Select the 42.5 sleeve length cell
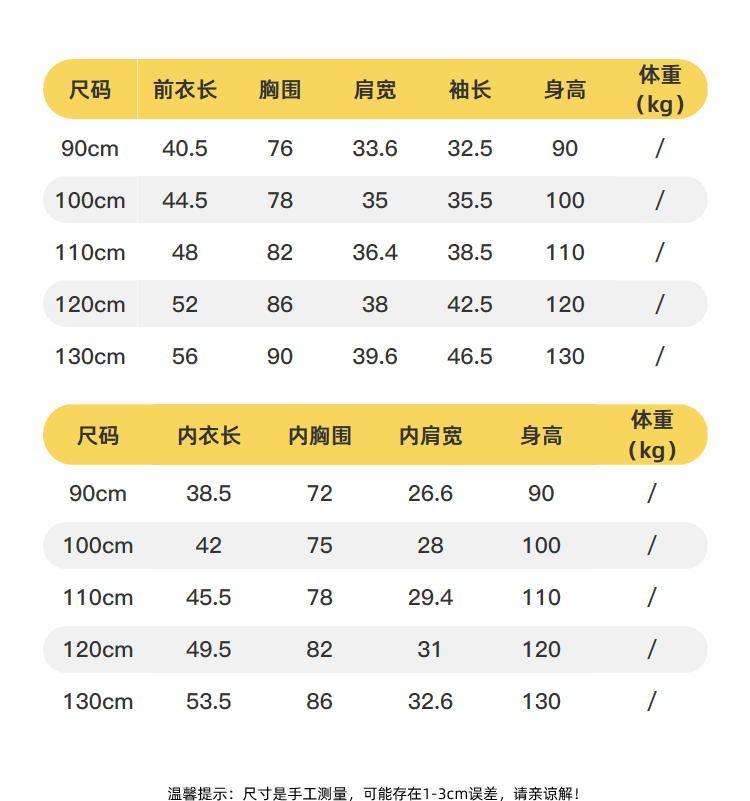This screenshot has width=750, height=801. coord(470,305)
